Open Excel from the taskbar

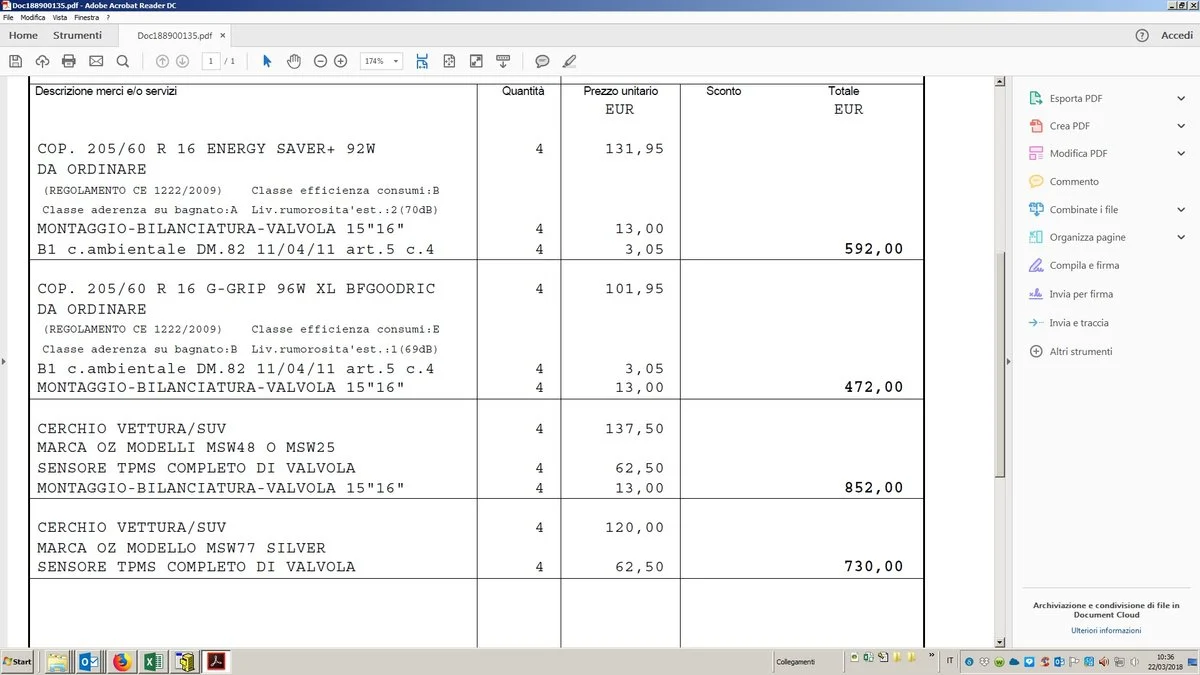click(154, 662)
